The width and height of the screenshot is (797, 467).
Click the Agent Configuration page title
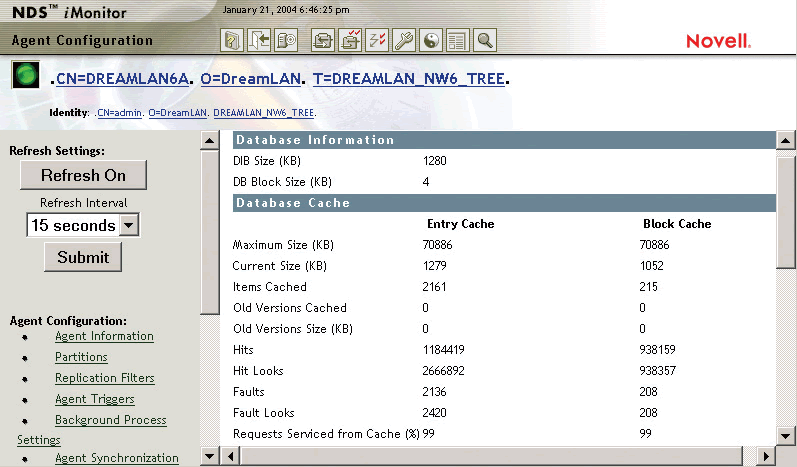coord(82,41)
